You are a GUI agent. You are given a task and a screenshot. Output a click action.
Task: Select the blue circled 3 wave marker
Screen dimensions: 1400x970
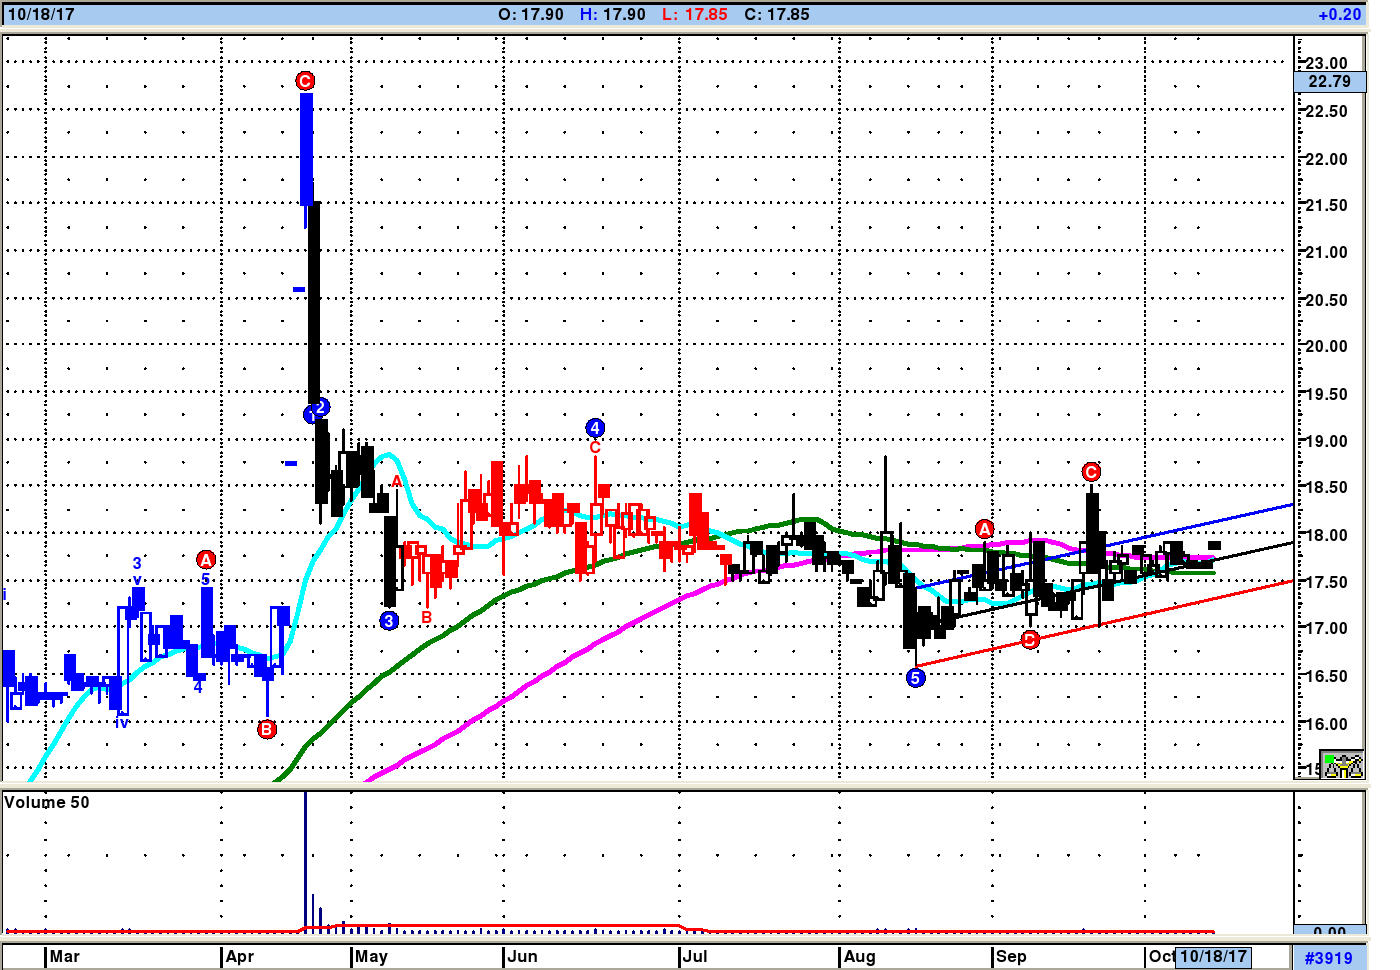click(x=389, y=620)
